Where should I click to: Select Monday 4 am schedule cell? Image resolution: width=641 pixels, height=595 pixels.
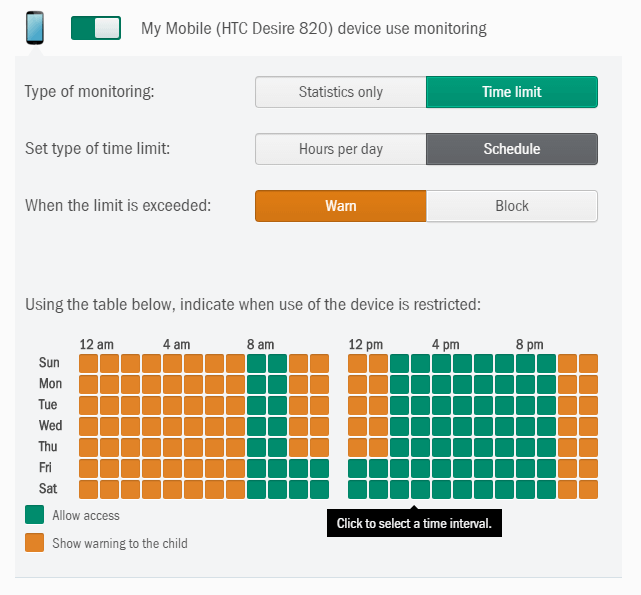pos(172,384)
